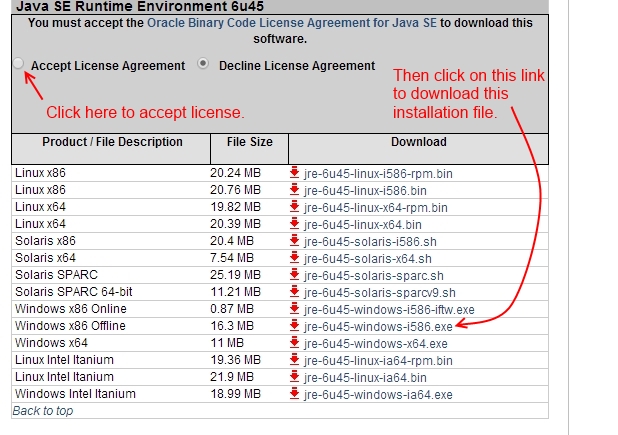Download jre-6u45-solaris-x64.sh link
618x435 pixels.
[368, 258]
